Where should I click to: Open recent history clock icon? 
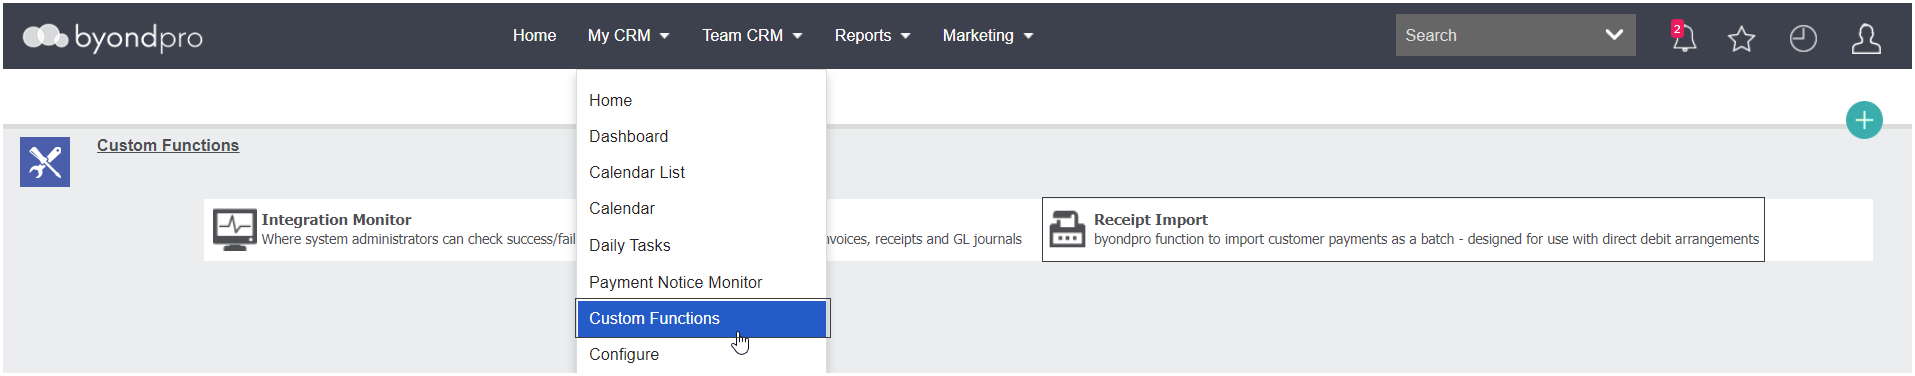tap(1803, 39)
